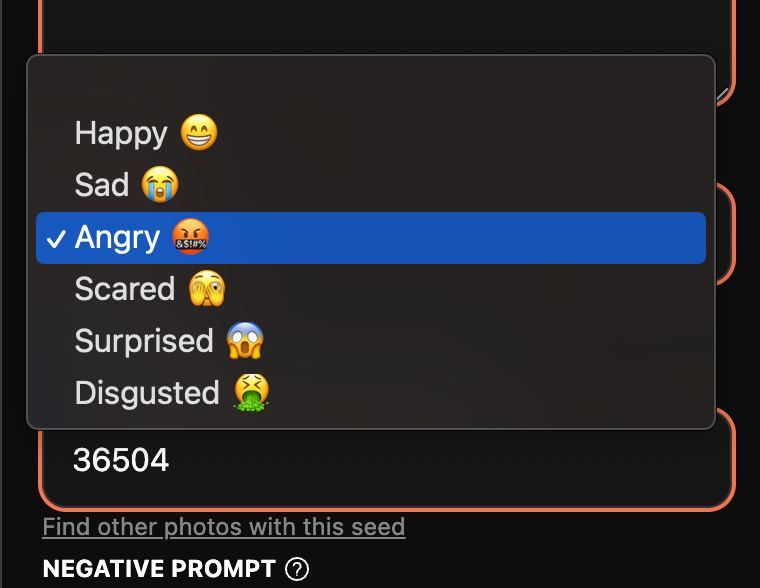Open the Negative Prompt help icon
This screenshot has height=588, width=760.
pos(297,569)
